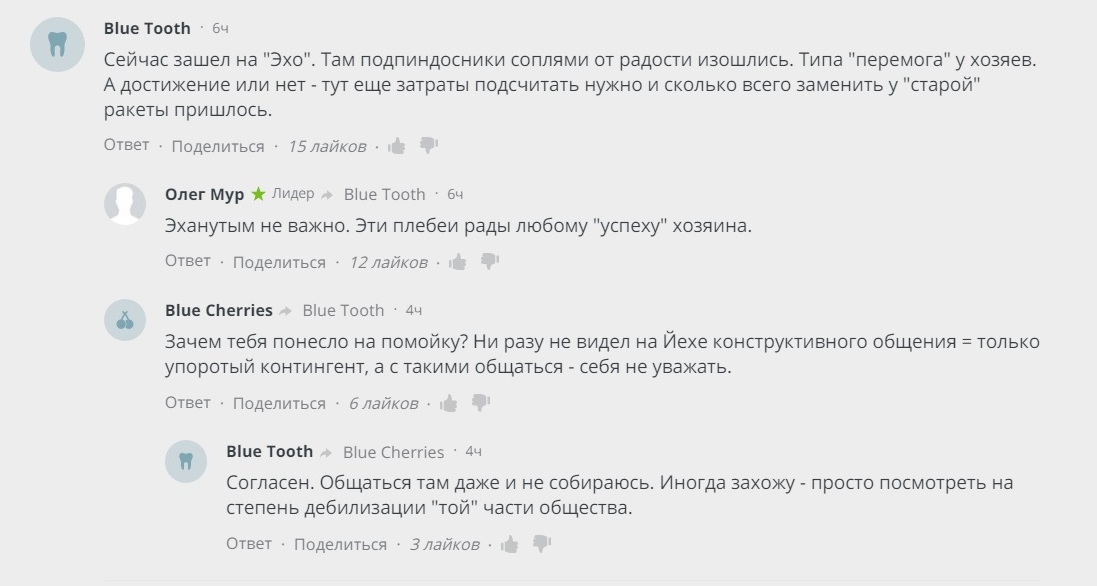Dislike Blue Tooth's last reply

point(541,544)
